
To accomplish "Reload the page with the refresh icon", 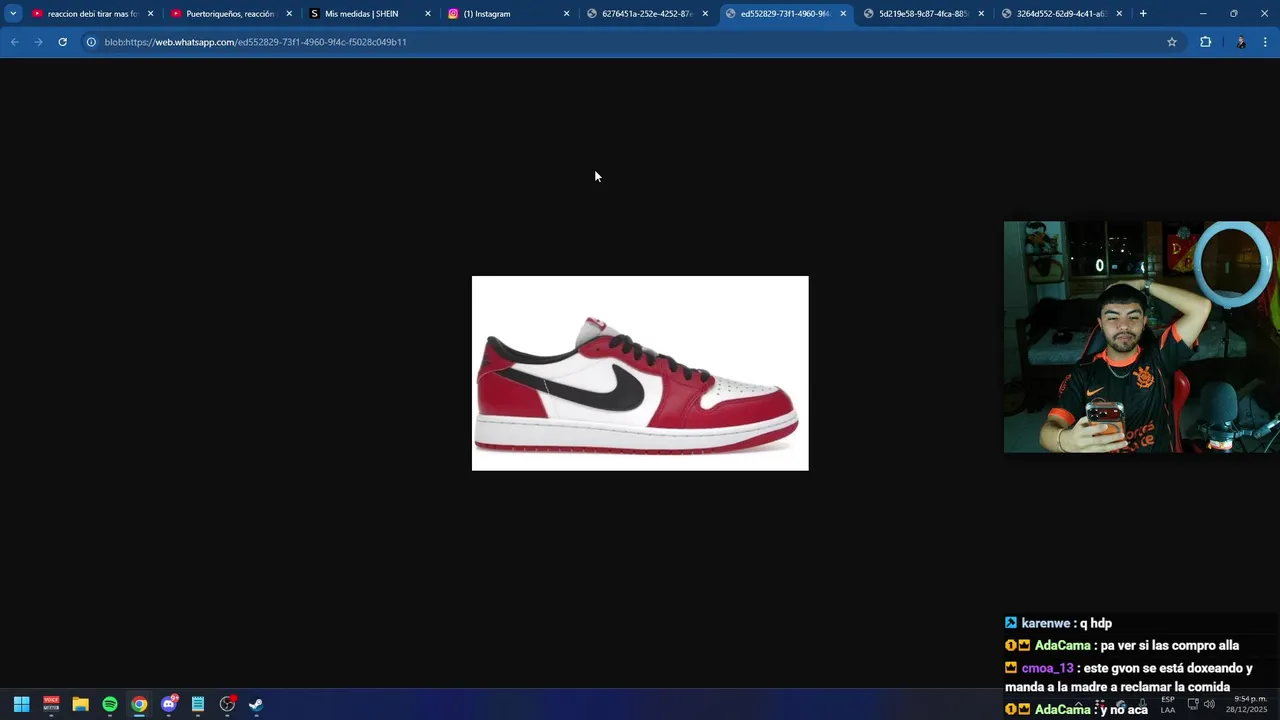I will [x=62, y=42].
